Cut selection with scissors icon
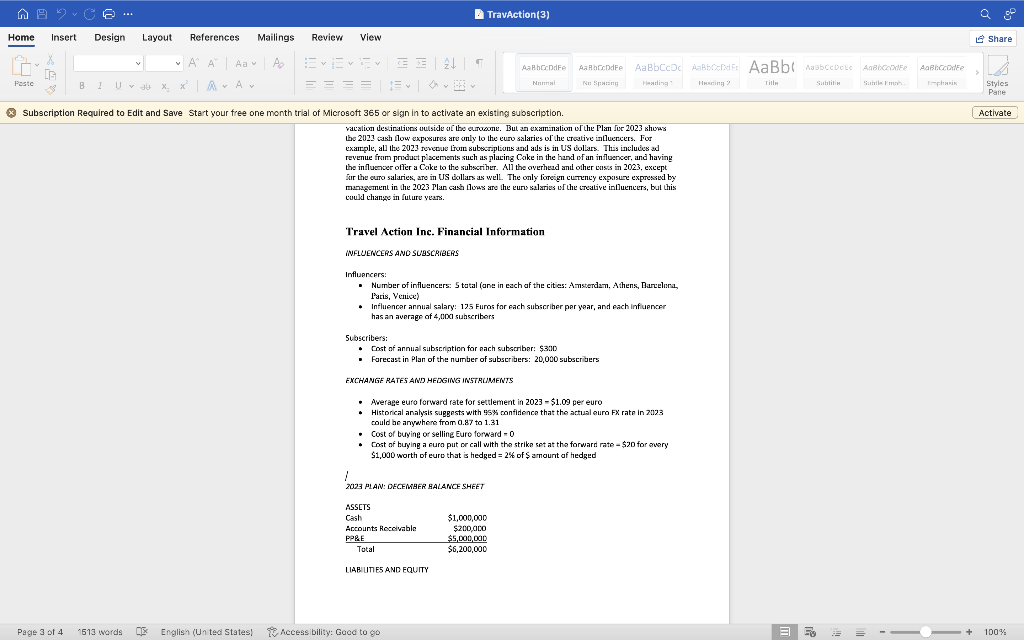1024x640 pixels. (x=50, y=60)
